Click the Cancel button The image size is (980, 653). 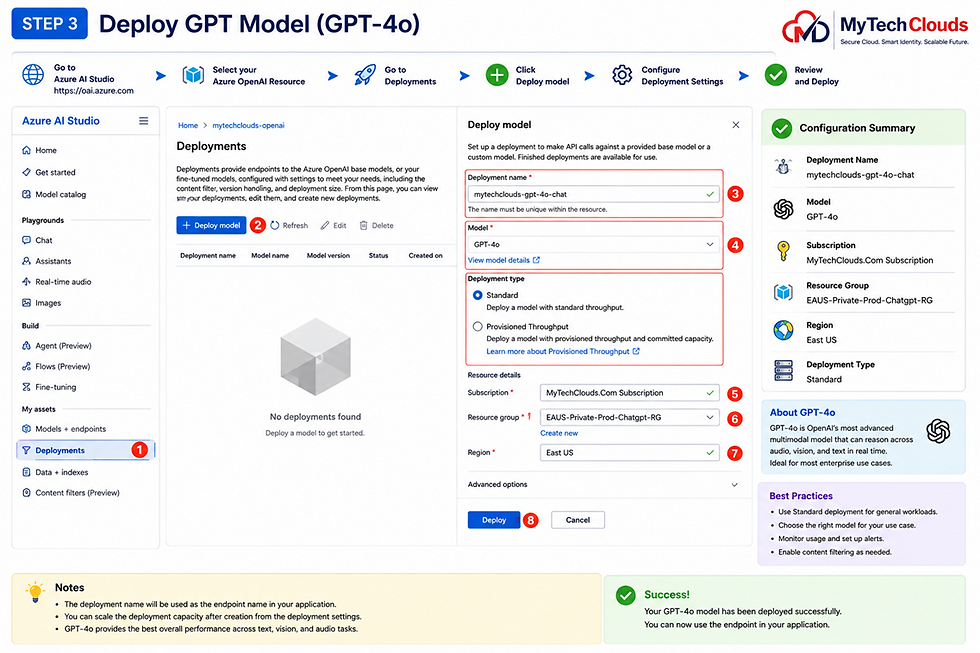tap(578, 520)
